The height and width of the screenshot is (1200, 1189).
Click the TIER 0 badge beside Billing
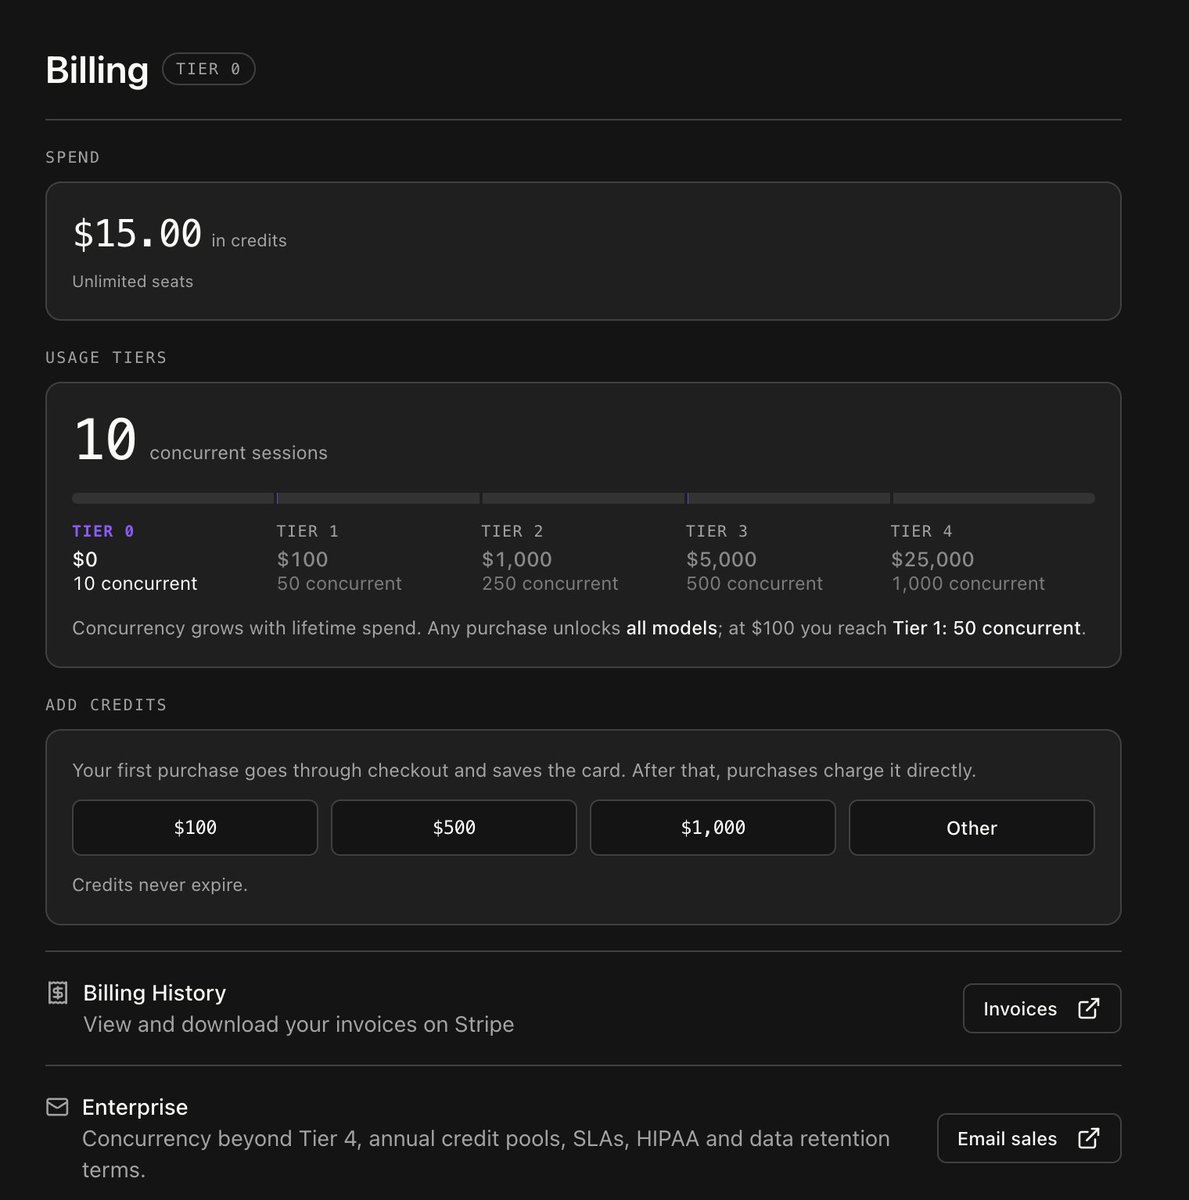[209, 69]
